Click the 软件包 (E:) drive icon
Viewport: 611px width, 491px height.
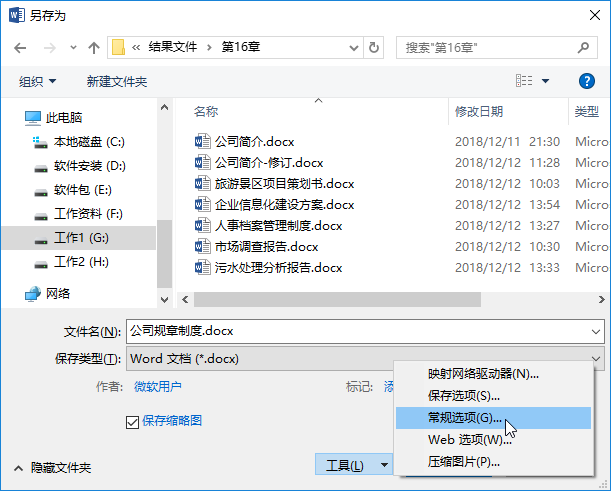pos(41,192)
